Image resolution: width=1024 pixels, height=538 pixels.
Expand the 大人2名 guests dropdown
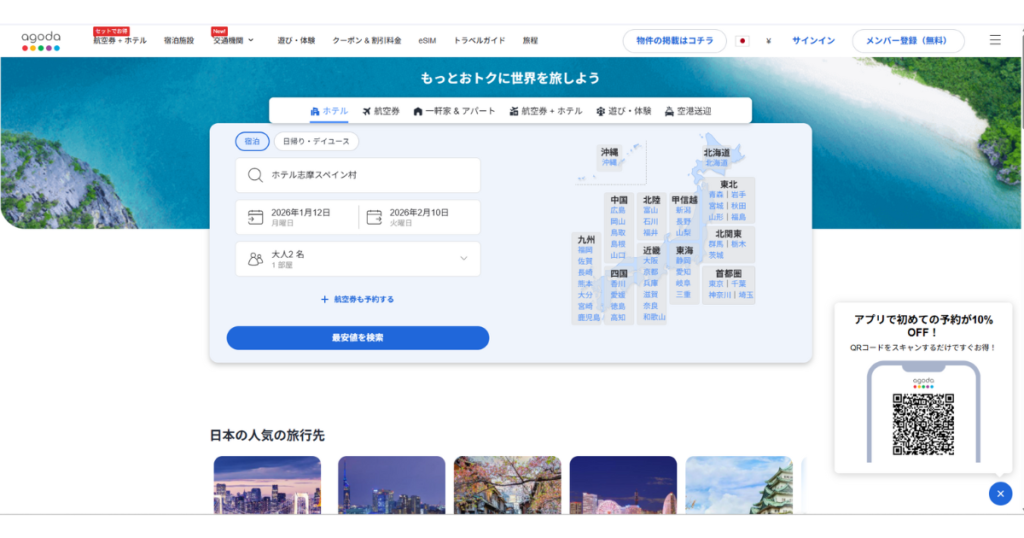[x=463, y=259]
